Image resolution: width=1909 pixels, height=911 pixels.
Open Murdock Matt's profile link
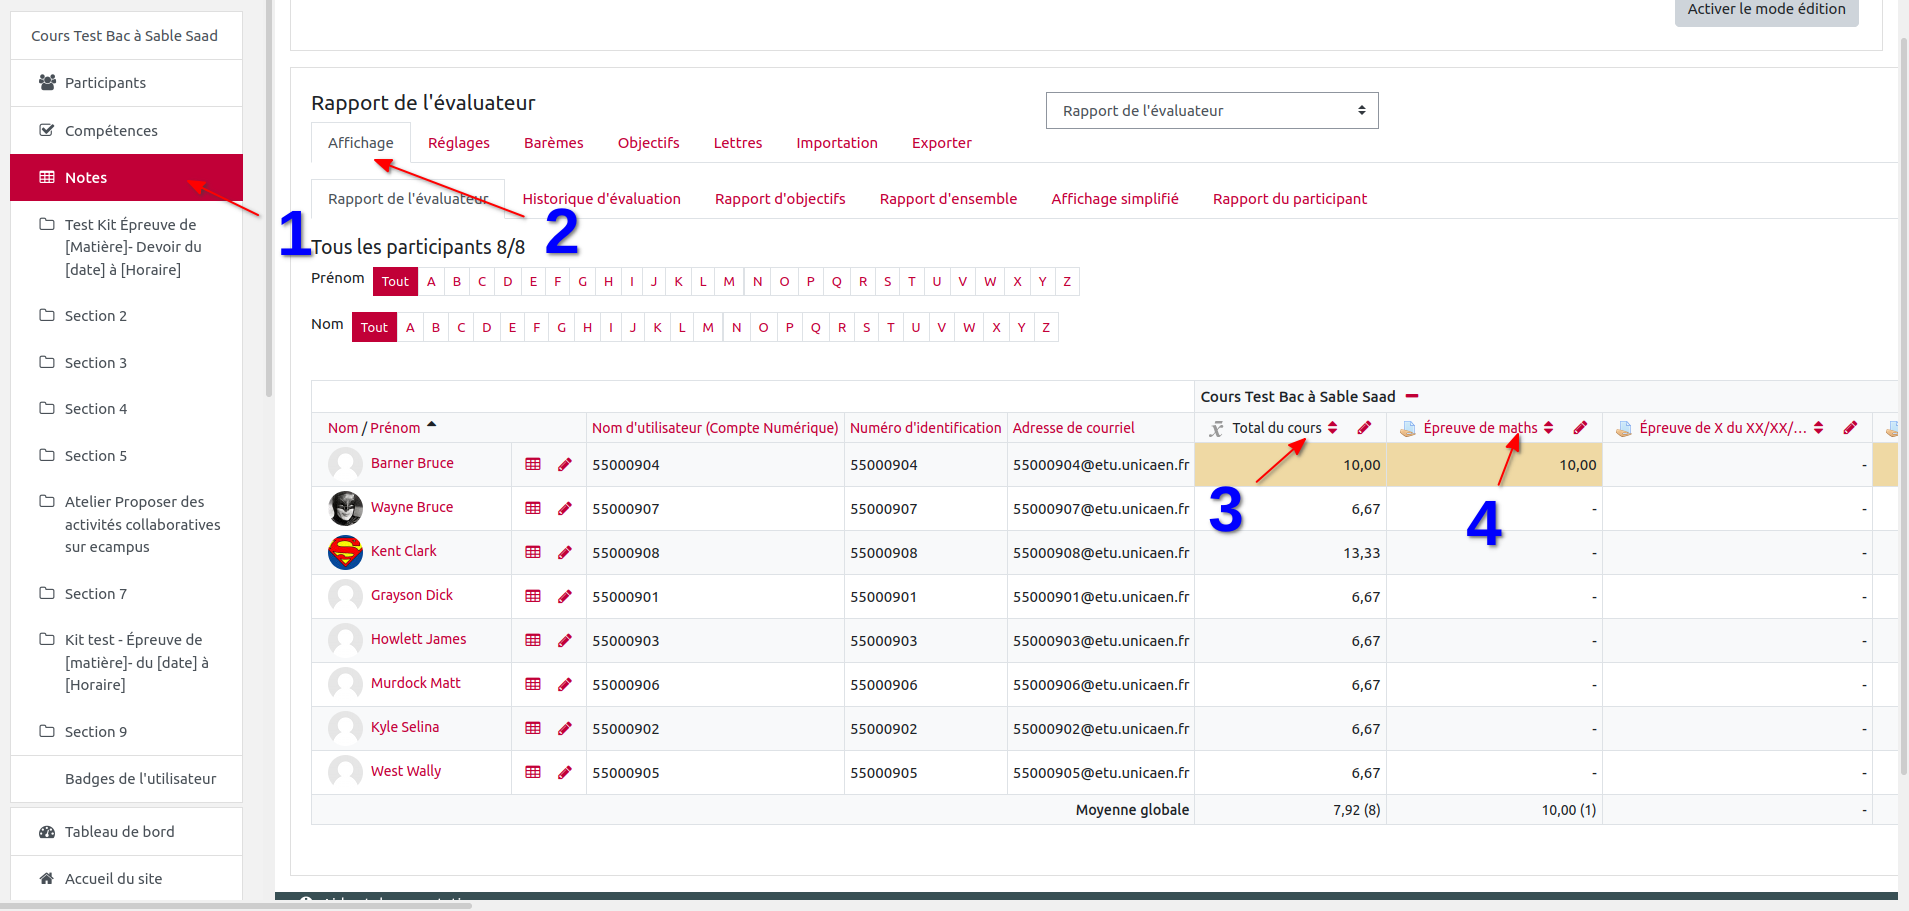415,683
